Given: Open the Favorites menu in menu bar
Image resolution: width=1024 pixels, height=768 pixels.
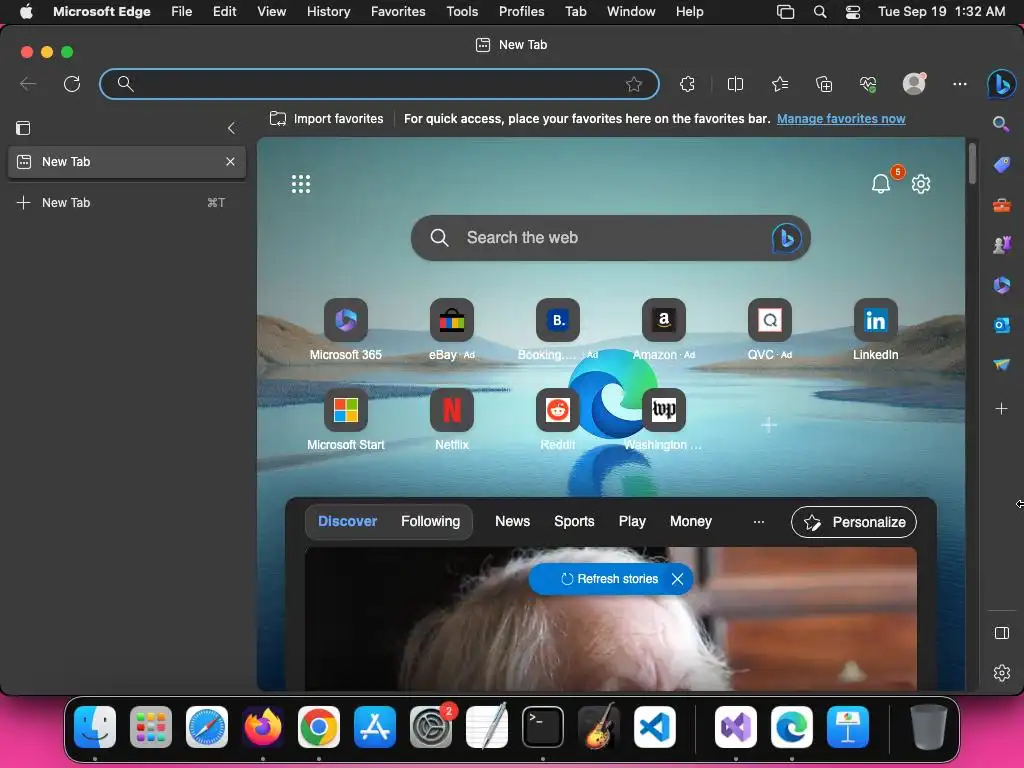Looking at the screenshot, I should click(x=398, y=12).
